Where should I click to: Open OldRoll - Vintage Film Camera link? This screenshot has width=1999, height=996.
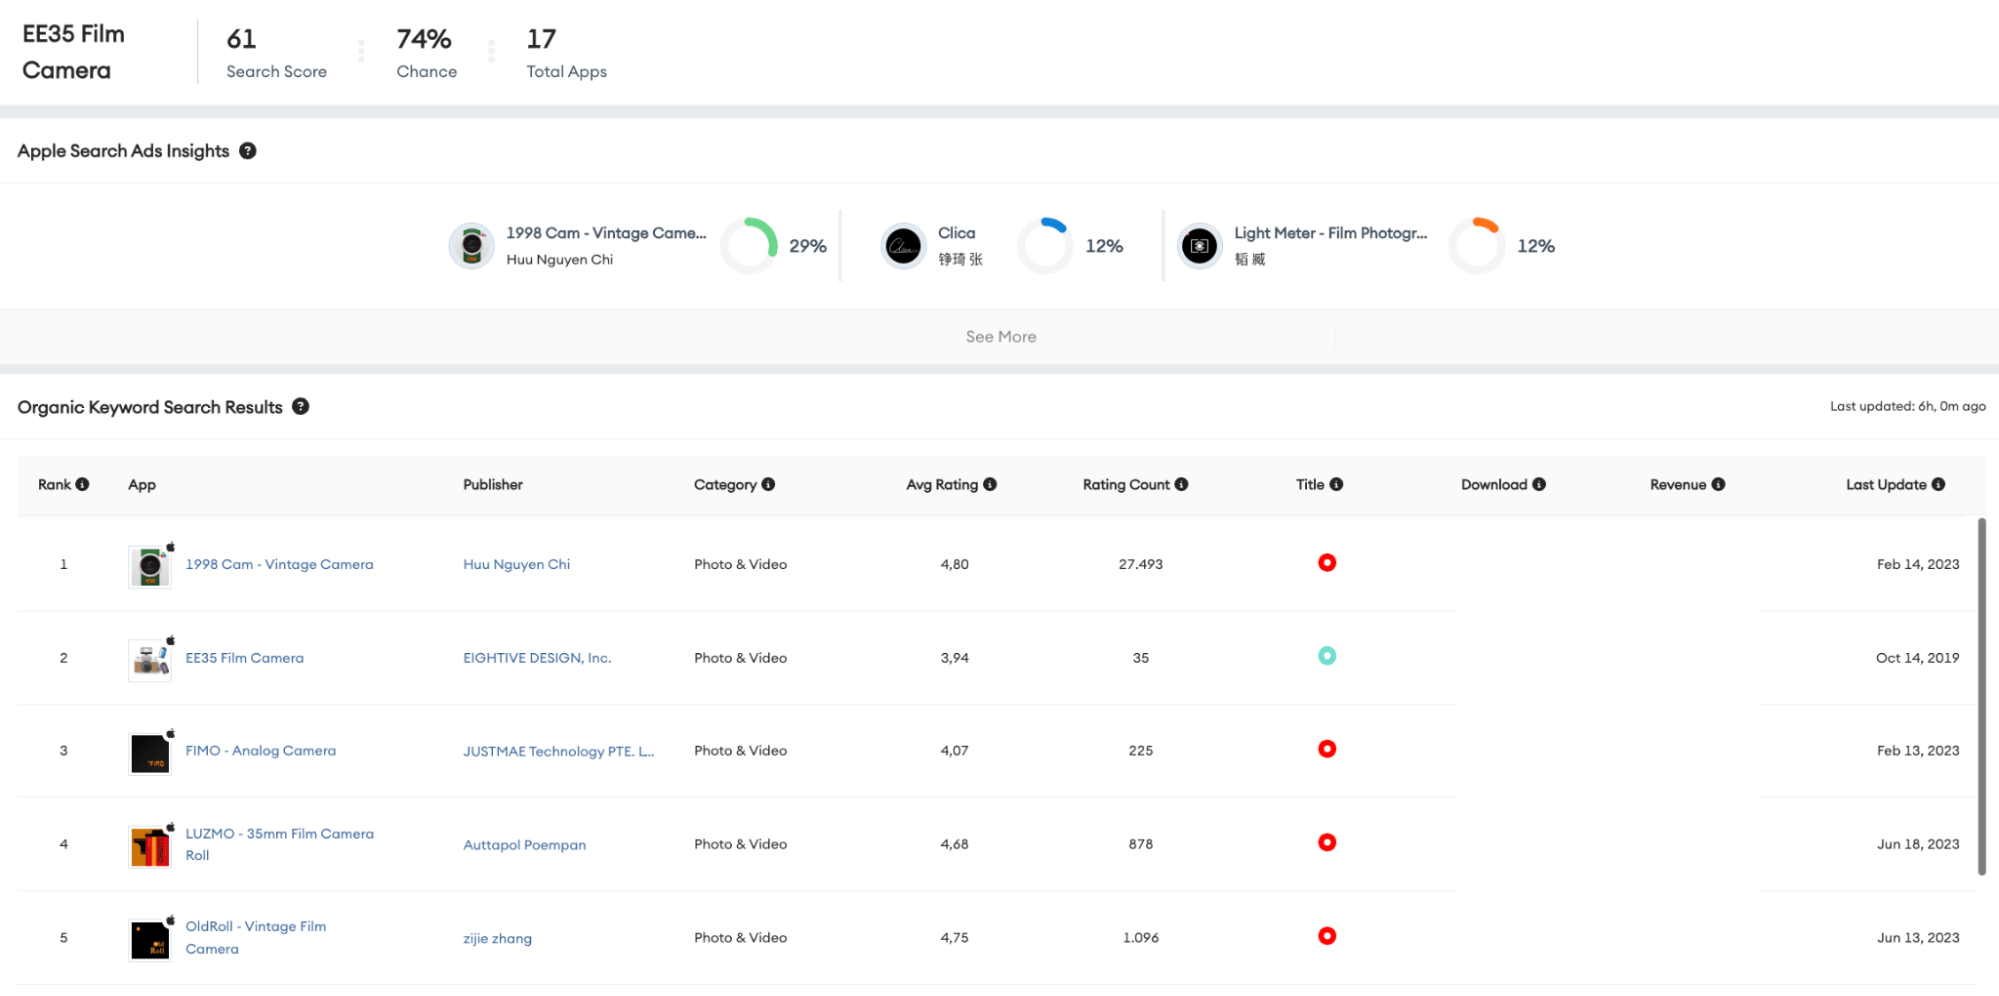[x=255, y=938]
